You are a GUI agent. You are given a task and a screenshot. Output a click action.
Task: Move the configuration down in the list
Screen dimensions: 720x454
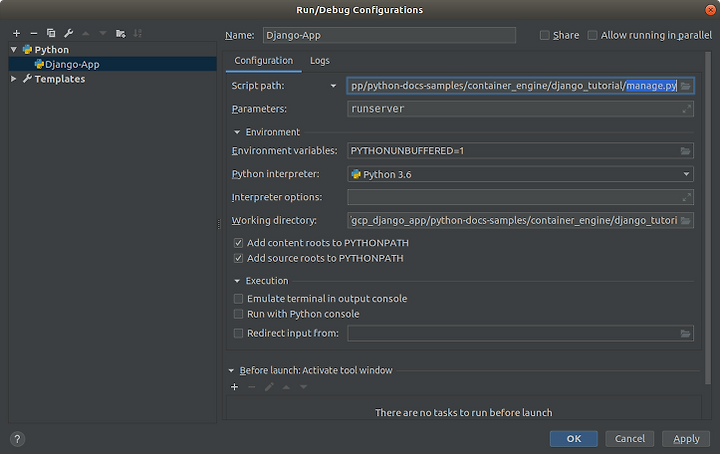[103, 34]
